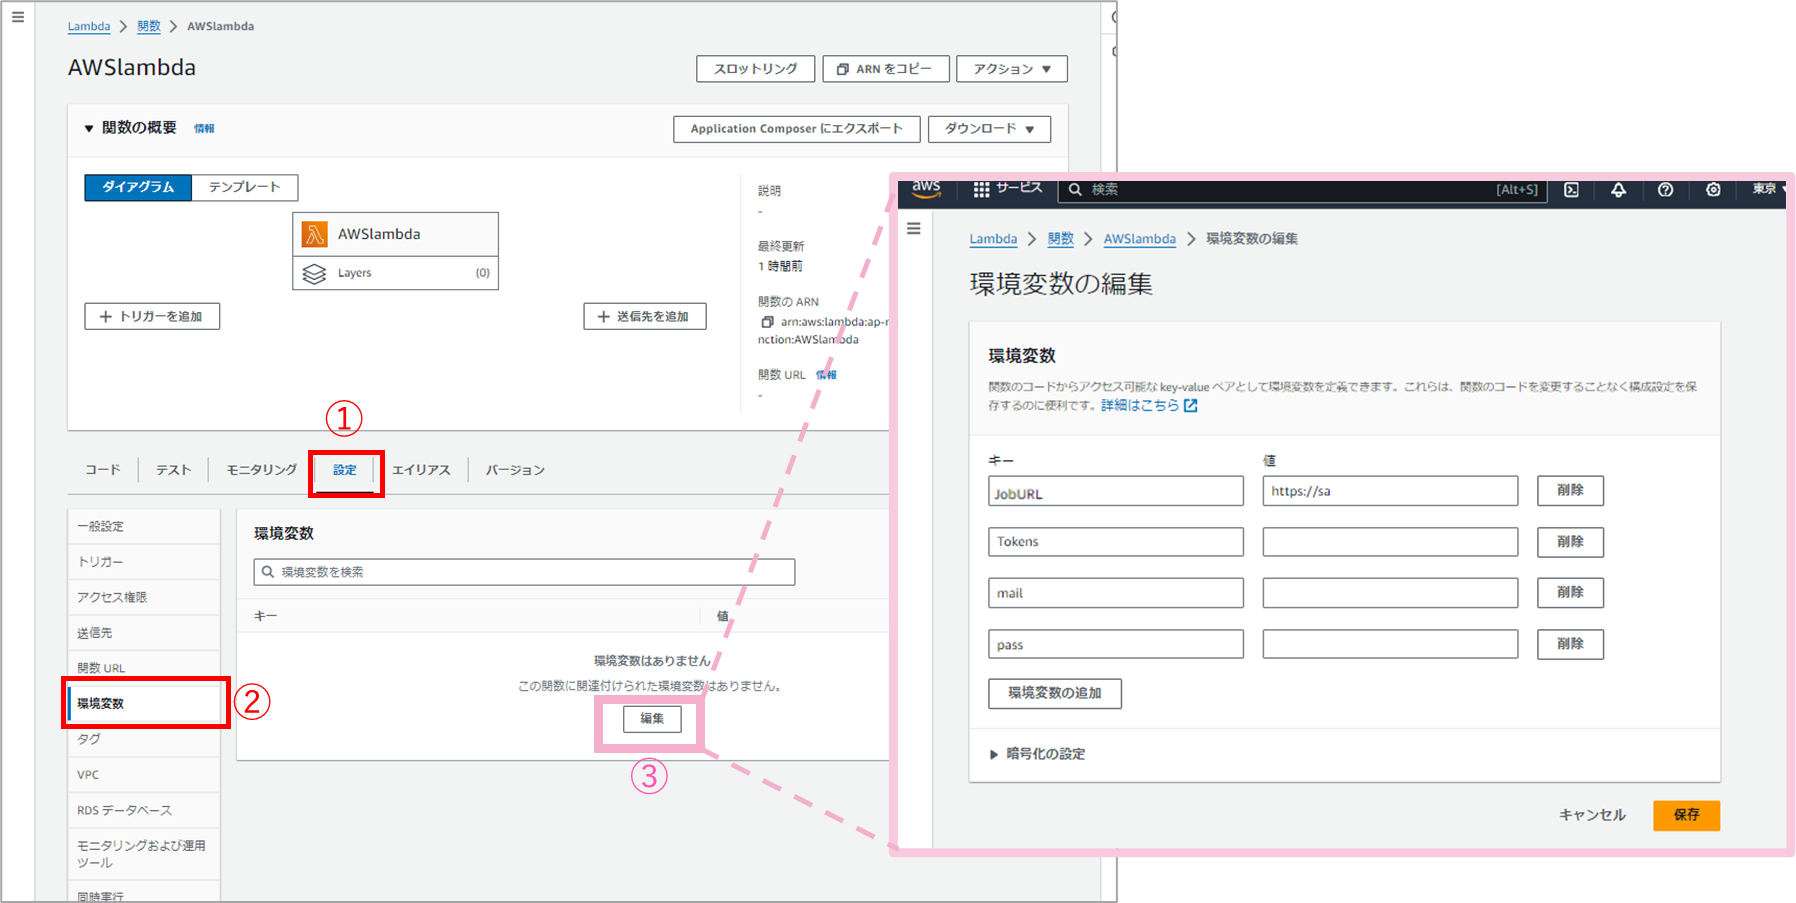Viewport: 1796px width, 903px height.
Task: Click キャンセル in the environment variables editor
Action: point(1592,815)
